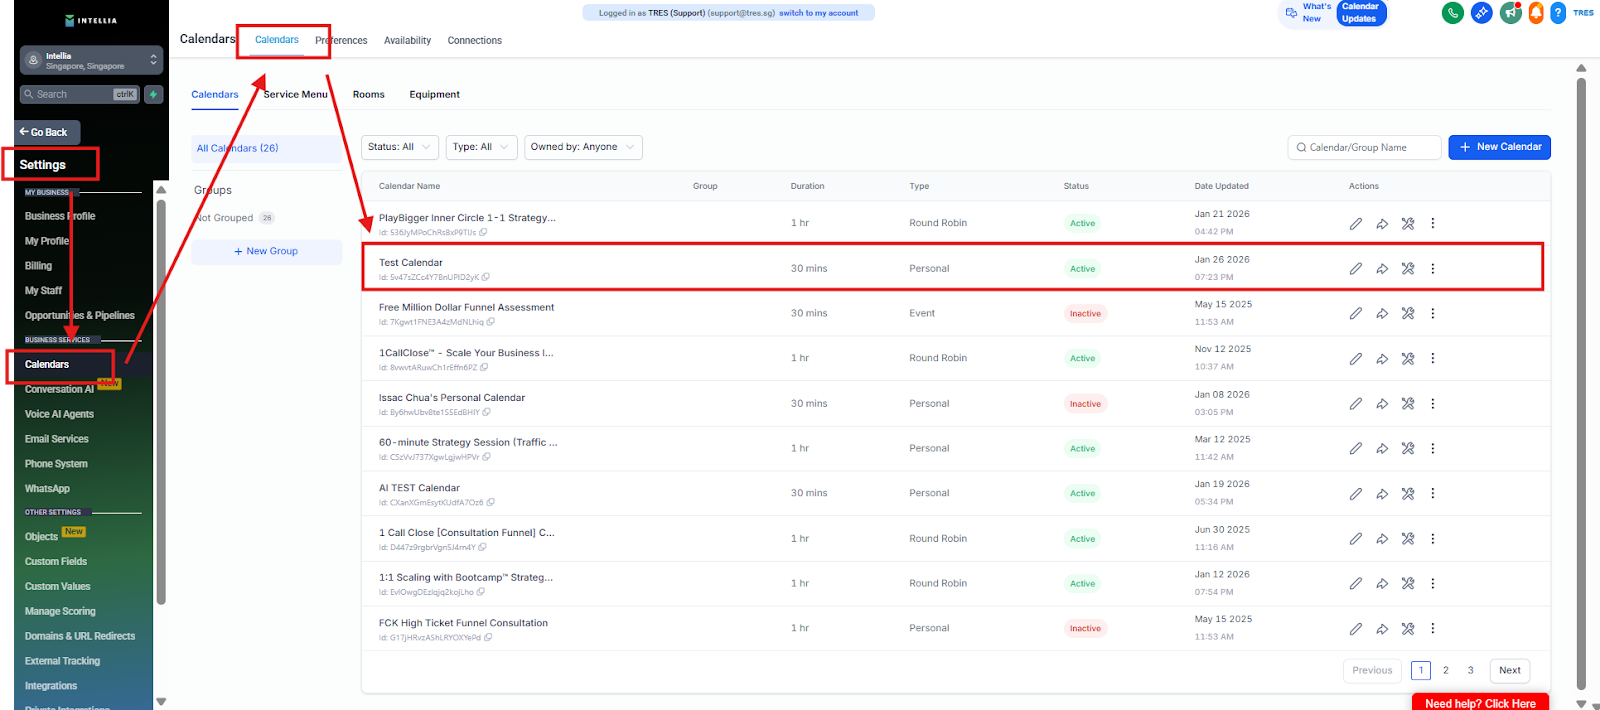This screenshot has width=1600, height=710.
Task: Click share arrow icon for PlayBigger Inner Circle
Action: pos(1382,224)
